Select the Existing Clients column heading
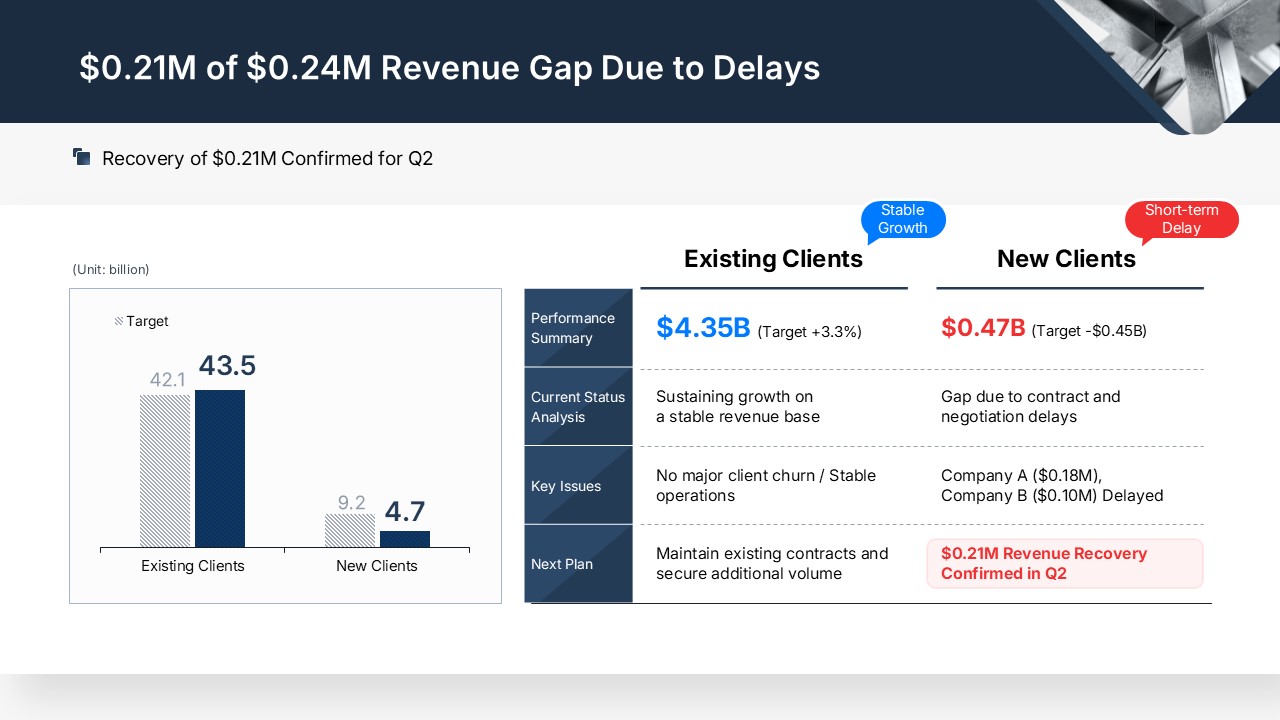Screen dimensions: 1280x720 [773, 259]
